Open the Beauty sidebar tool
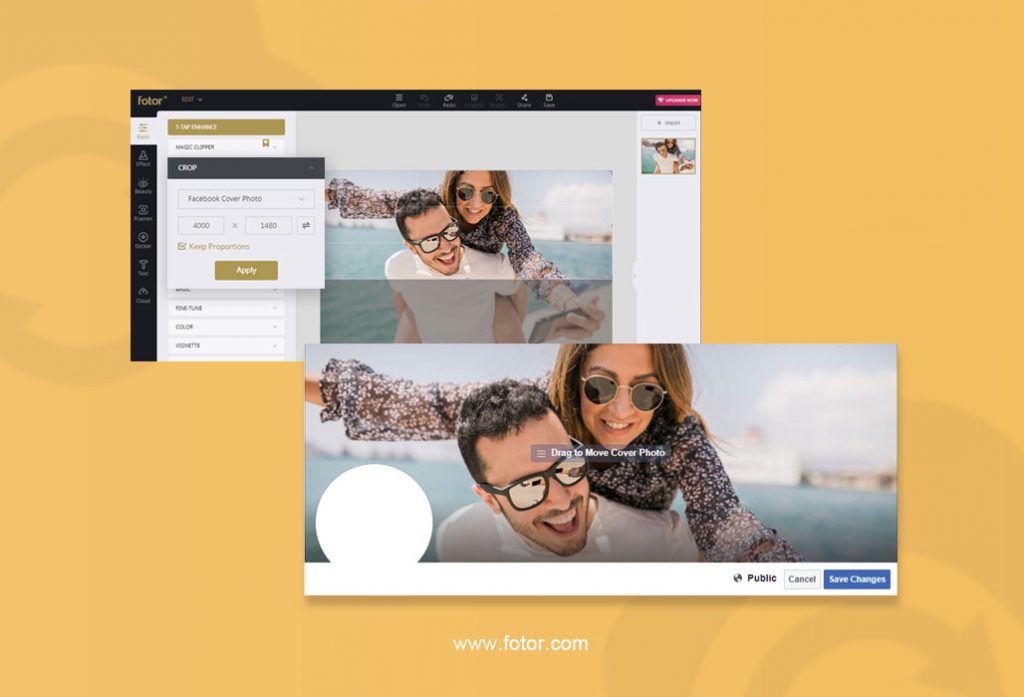 click(143, 186)
